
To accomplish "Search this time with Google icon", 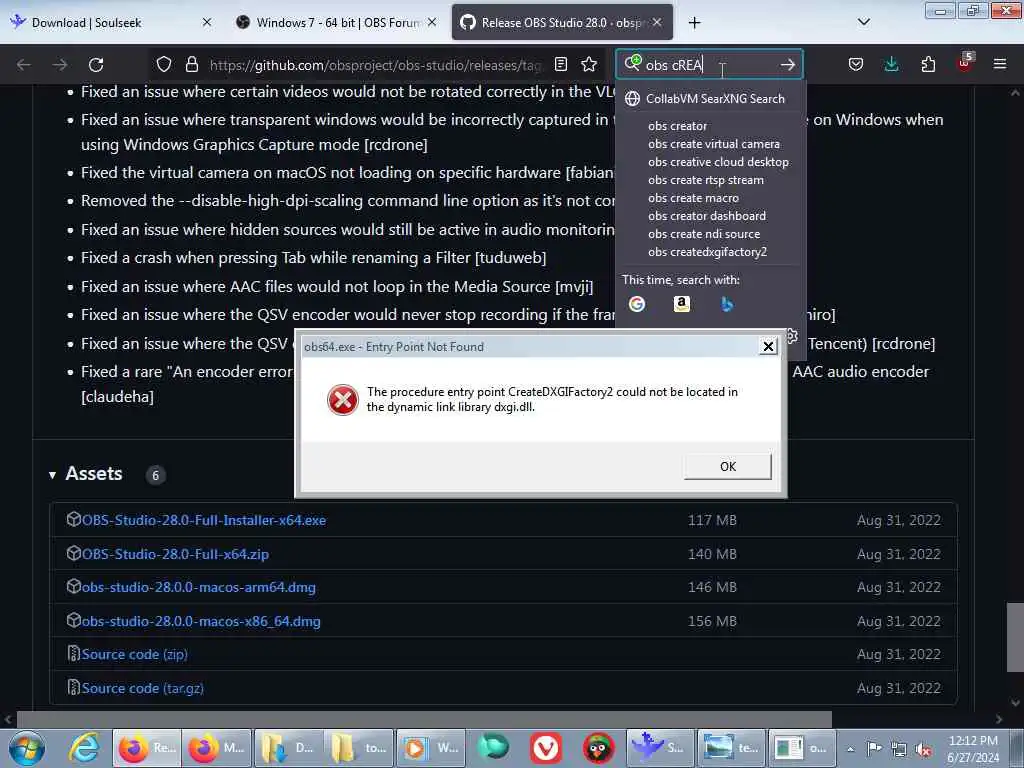I will (637, 304).
